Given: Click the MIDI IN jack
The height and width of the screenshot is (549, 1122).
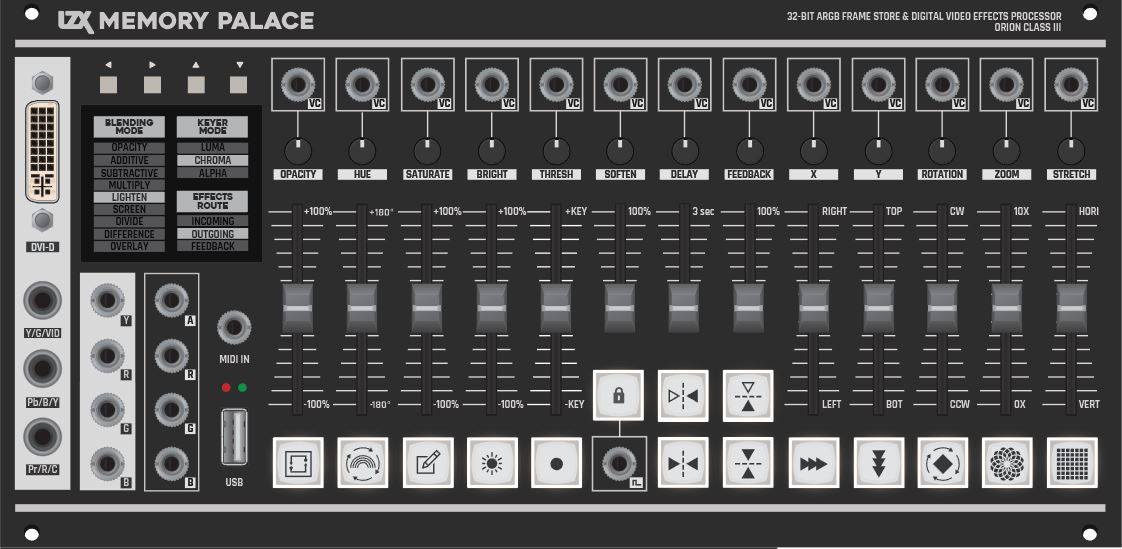Looking at the screenshot, I should point(234,328).
